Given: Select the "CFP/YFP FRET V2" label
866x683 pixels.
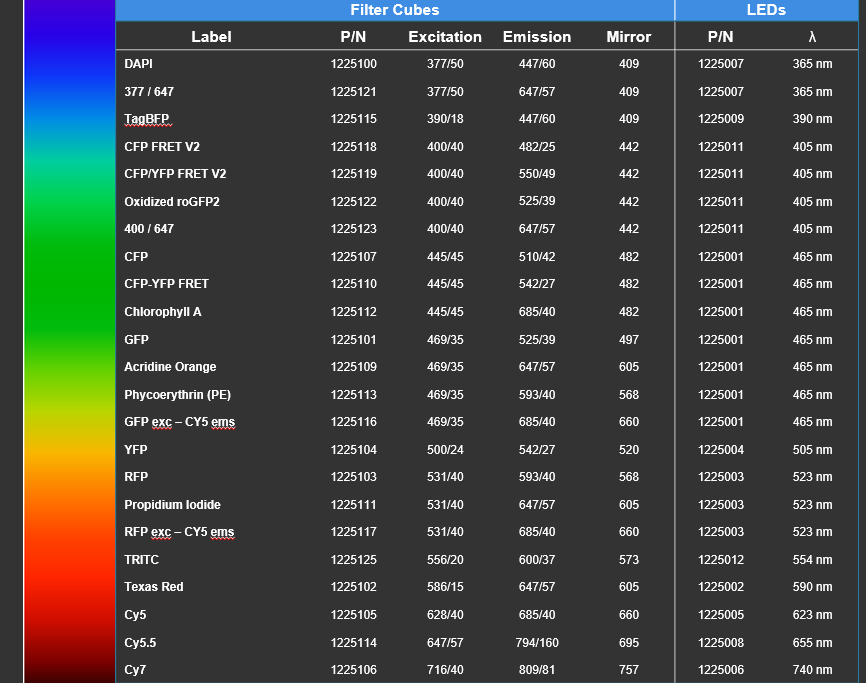Looking at the screenshot, I should point(175,174).
